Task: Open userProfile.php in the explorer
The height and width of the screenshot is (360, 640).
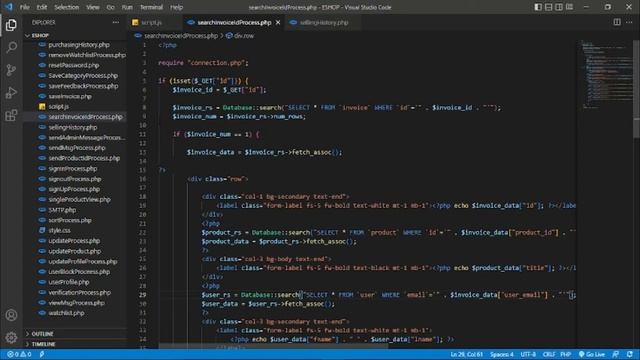Action: (x=69, y=282)
